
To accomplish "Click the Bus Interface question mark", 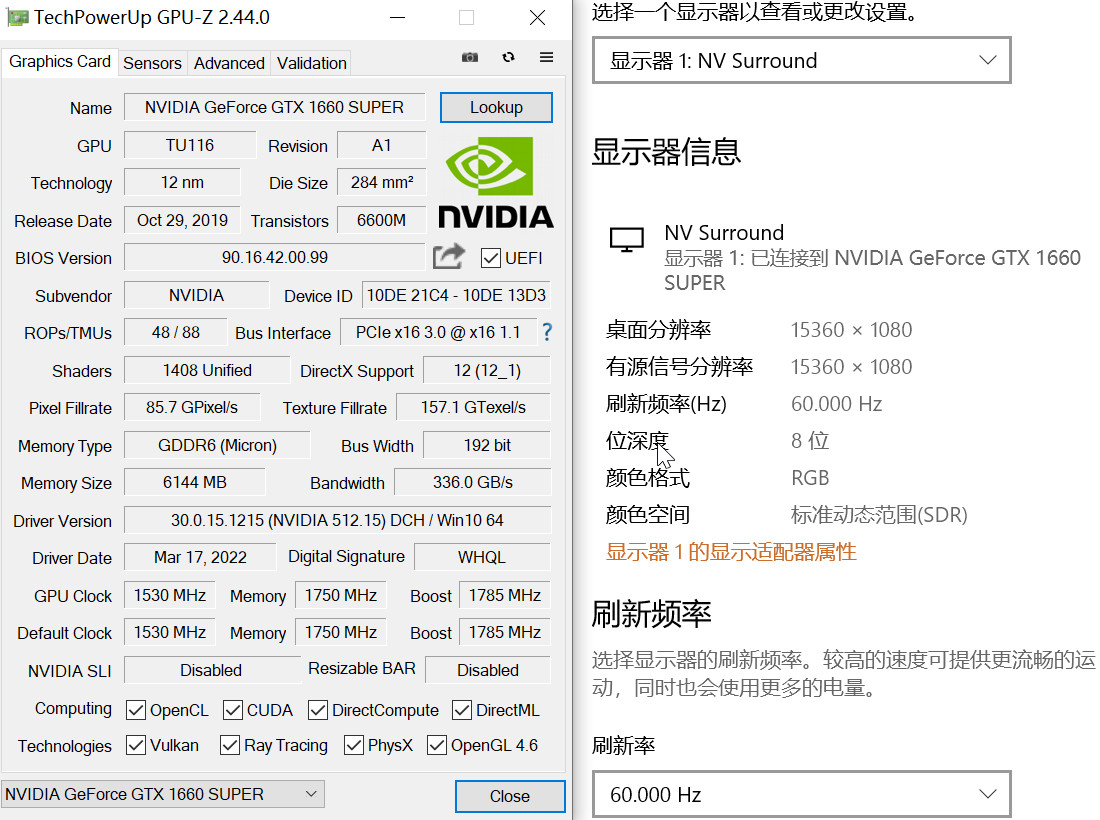I will [x=547, y=332].
